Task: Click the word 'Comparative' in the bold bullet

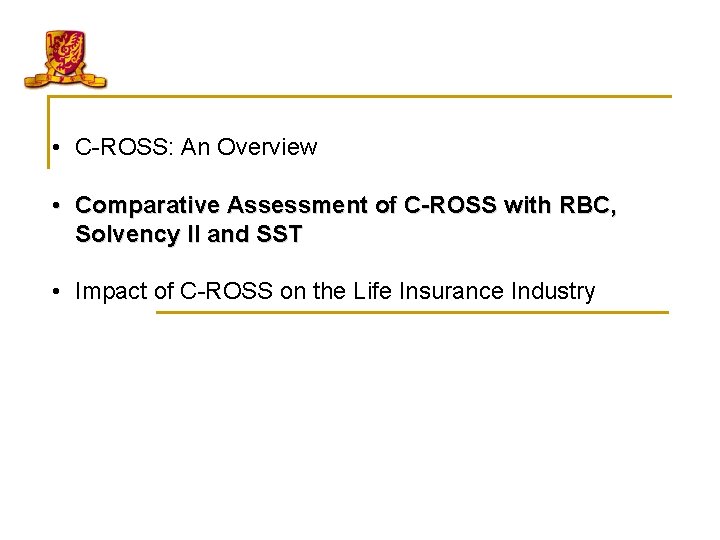Action: [147, 205]
